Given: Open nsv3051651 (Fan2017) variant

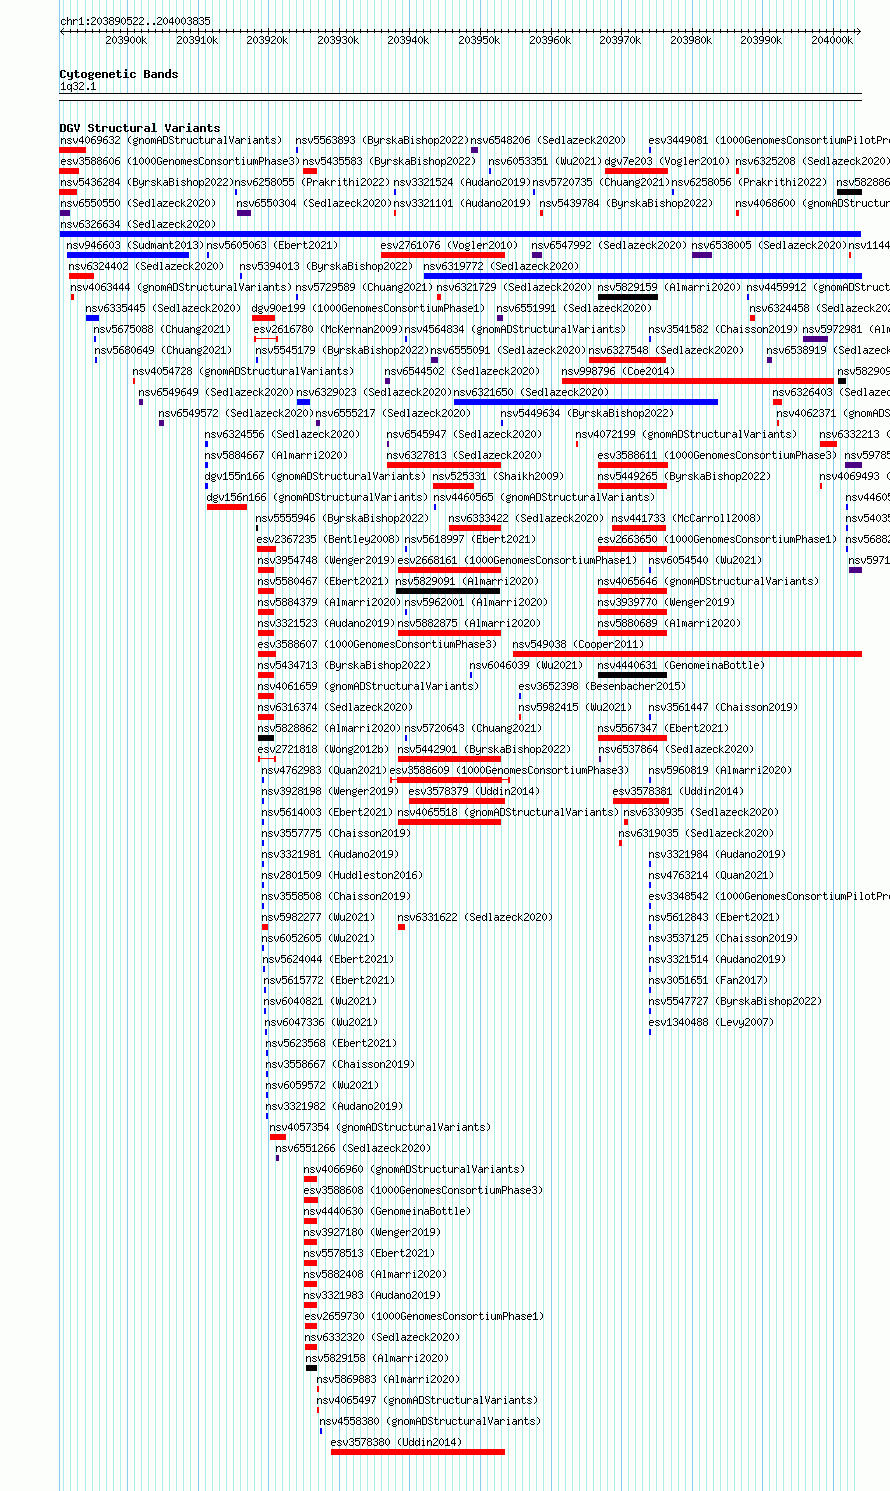Looking at the screenshot, I should click(708, 980).
